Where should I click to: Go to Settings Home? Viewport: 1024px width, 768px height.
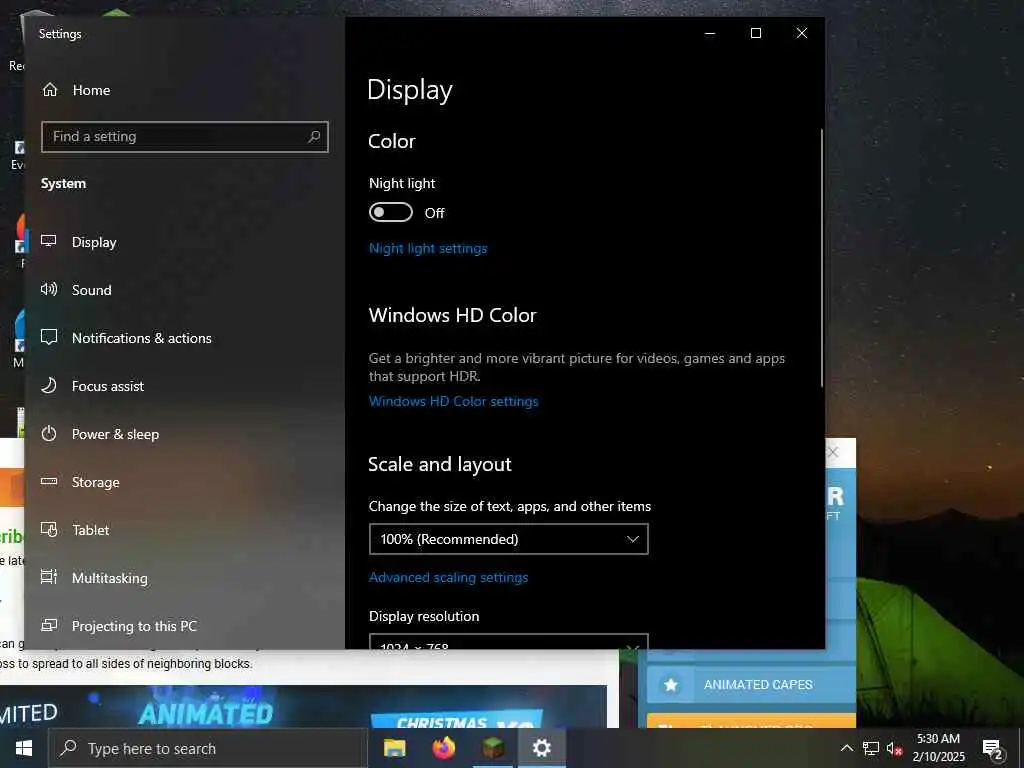click(76, 90)
